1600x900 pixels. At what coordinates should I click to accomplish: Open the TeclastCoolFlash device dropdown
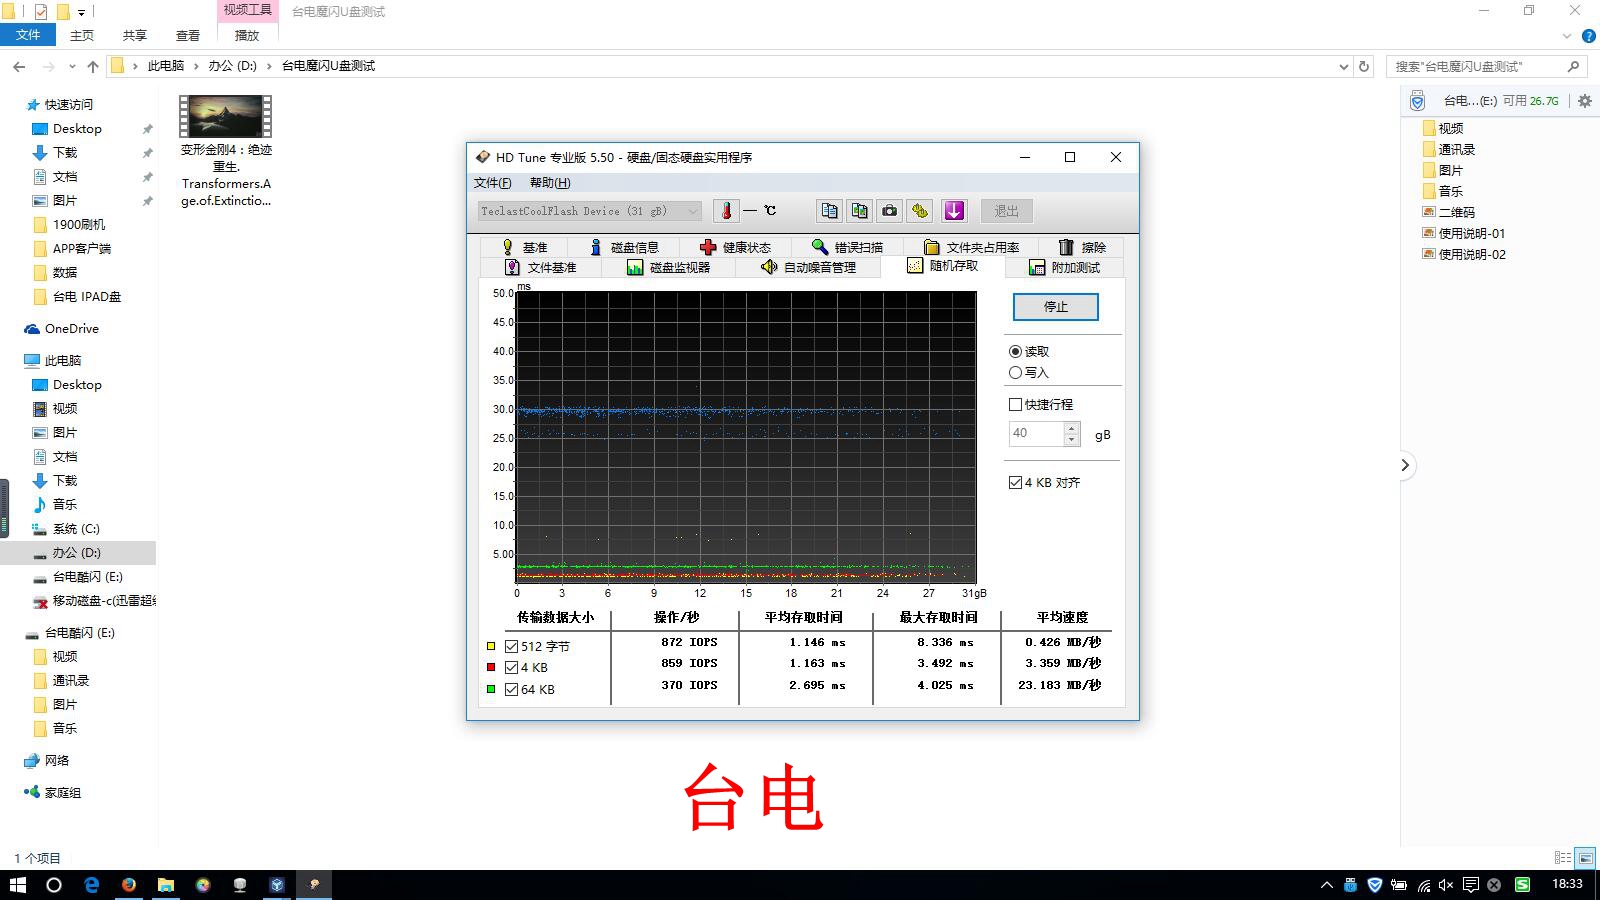[x=694, y=210]
